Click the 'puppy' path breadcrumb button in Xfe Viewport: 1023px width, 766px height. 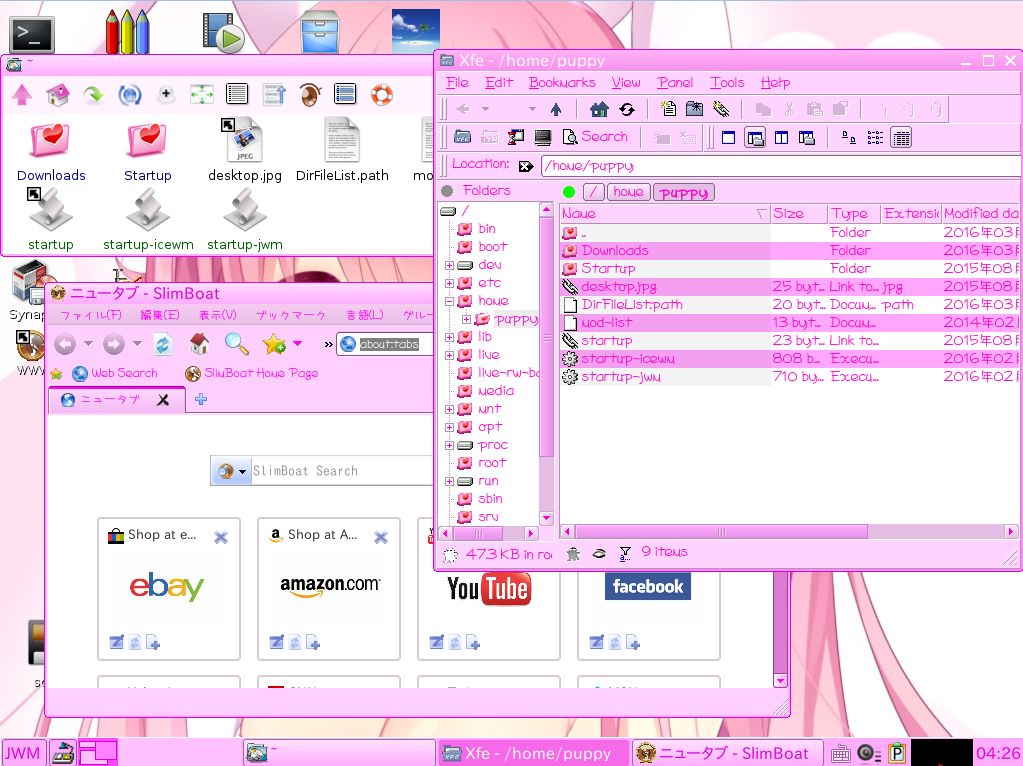tap(684, 192)
